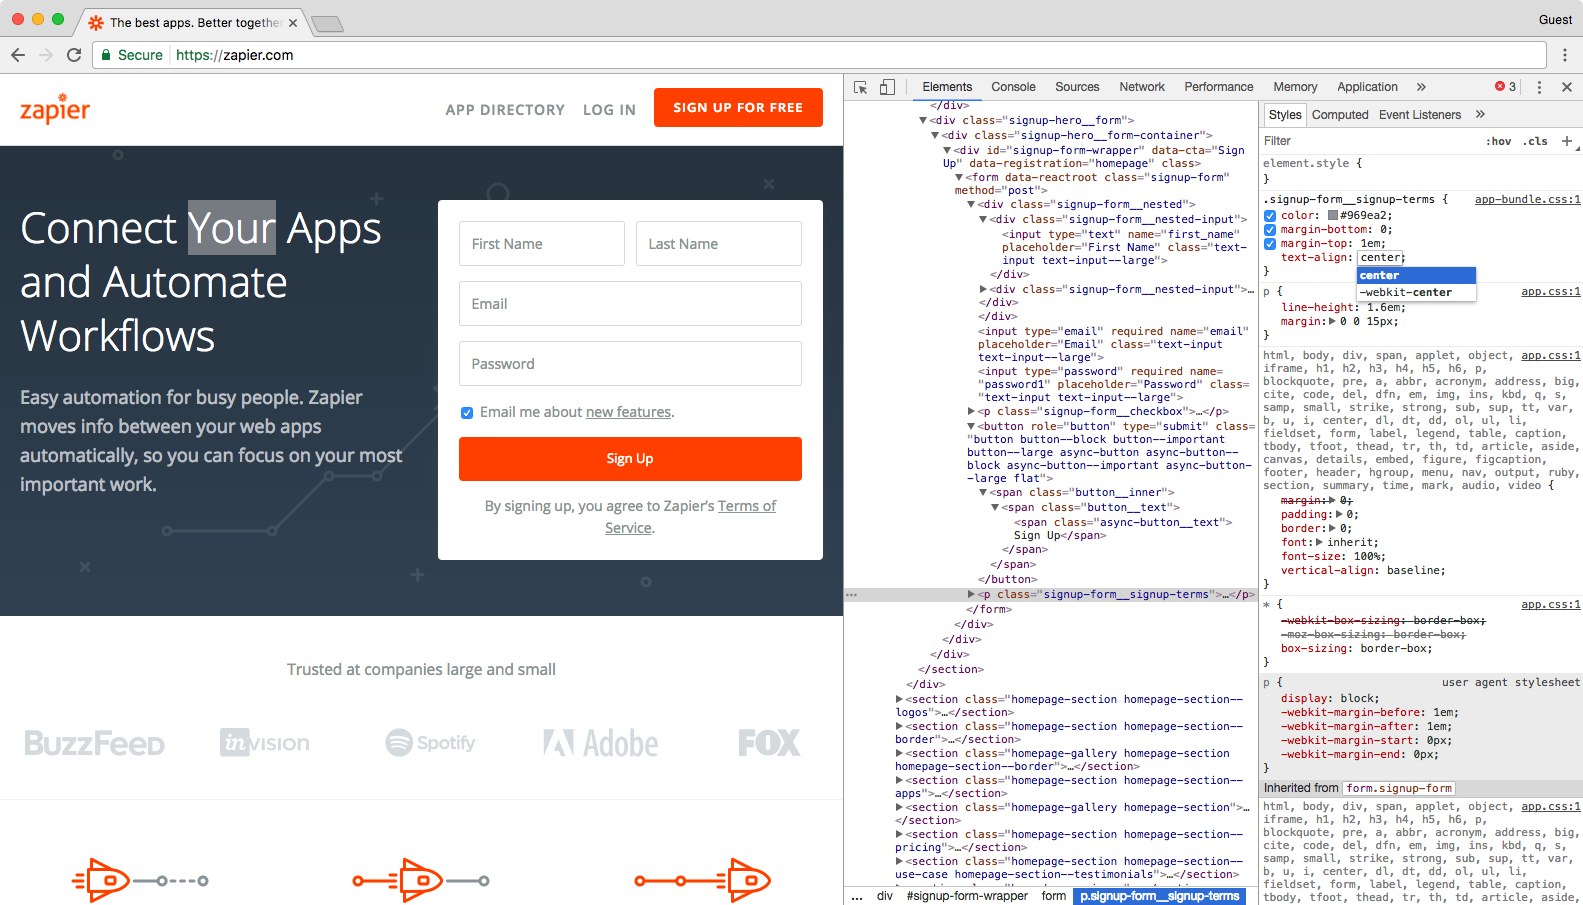Screen dimensions: 1583x905
Task: Switch to the Console tab
Action: pyautogui.click(x=1013, y=87)
